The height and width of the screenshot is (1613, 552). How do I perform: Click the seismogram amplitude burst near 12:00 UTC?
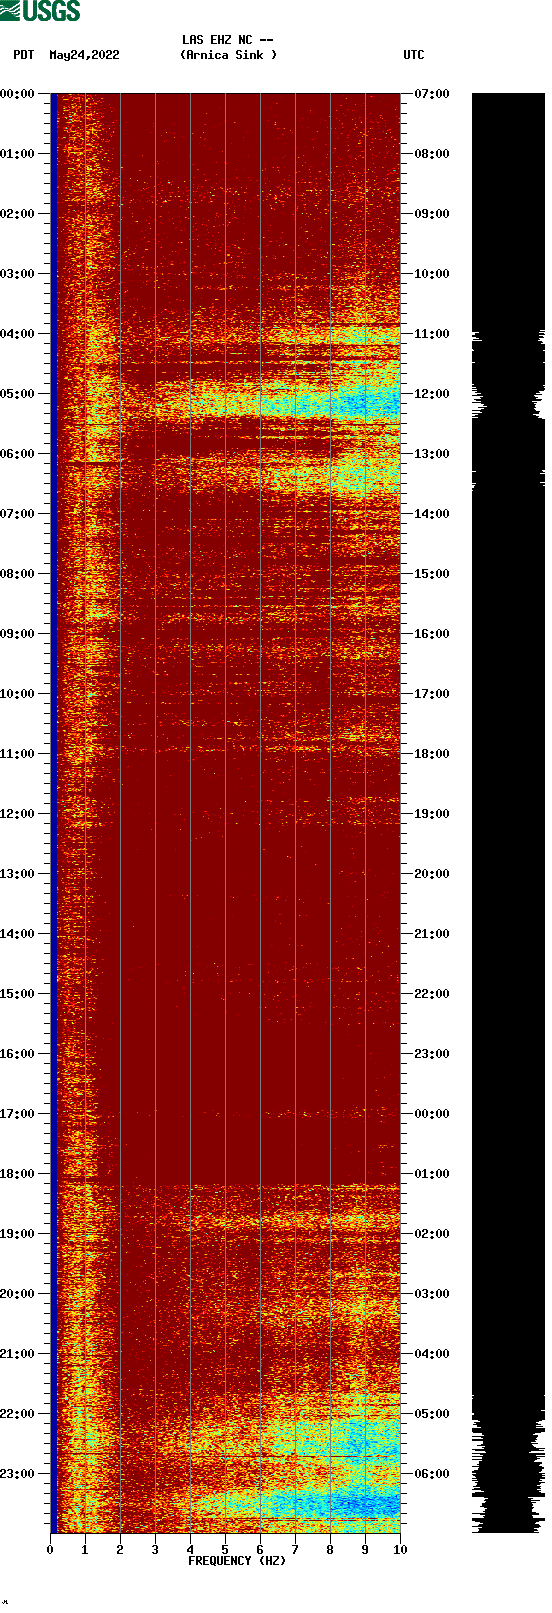click(508, 400)
